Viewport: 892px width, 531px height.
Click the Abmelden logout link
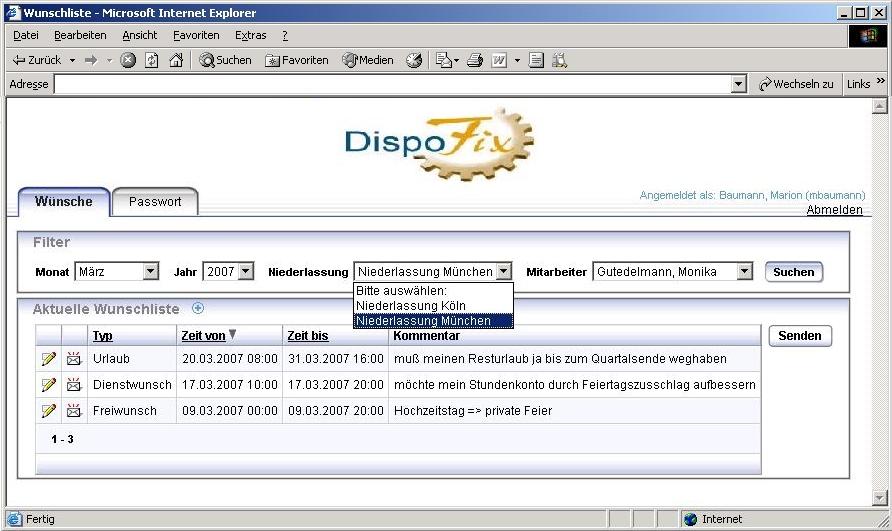click(835, 209)
